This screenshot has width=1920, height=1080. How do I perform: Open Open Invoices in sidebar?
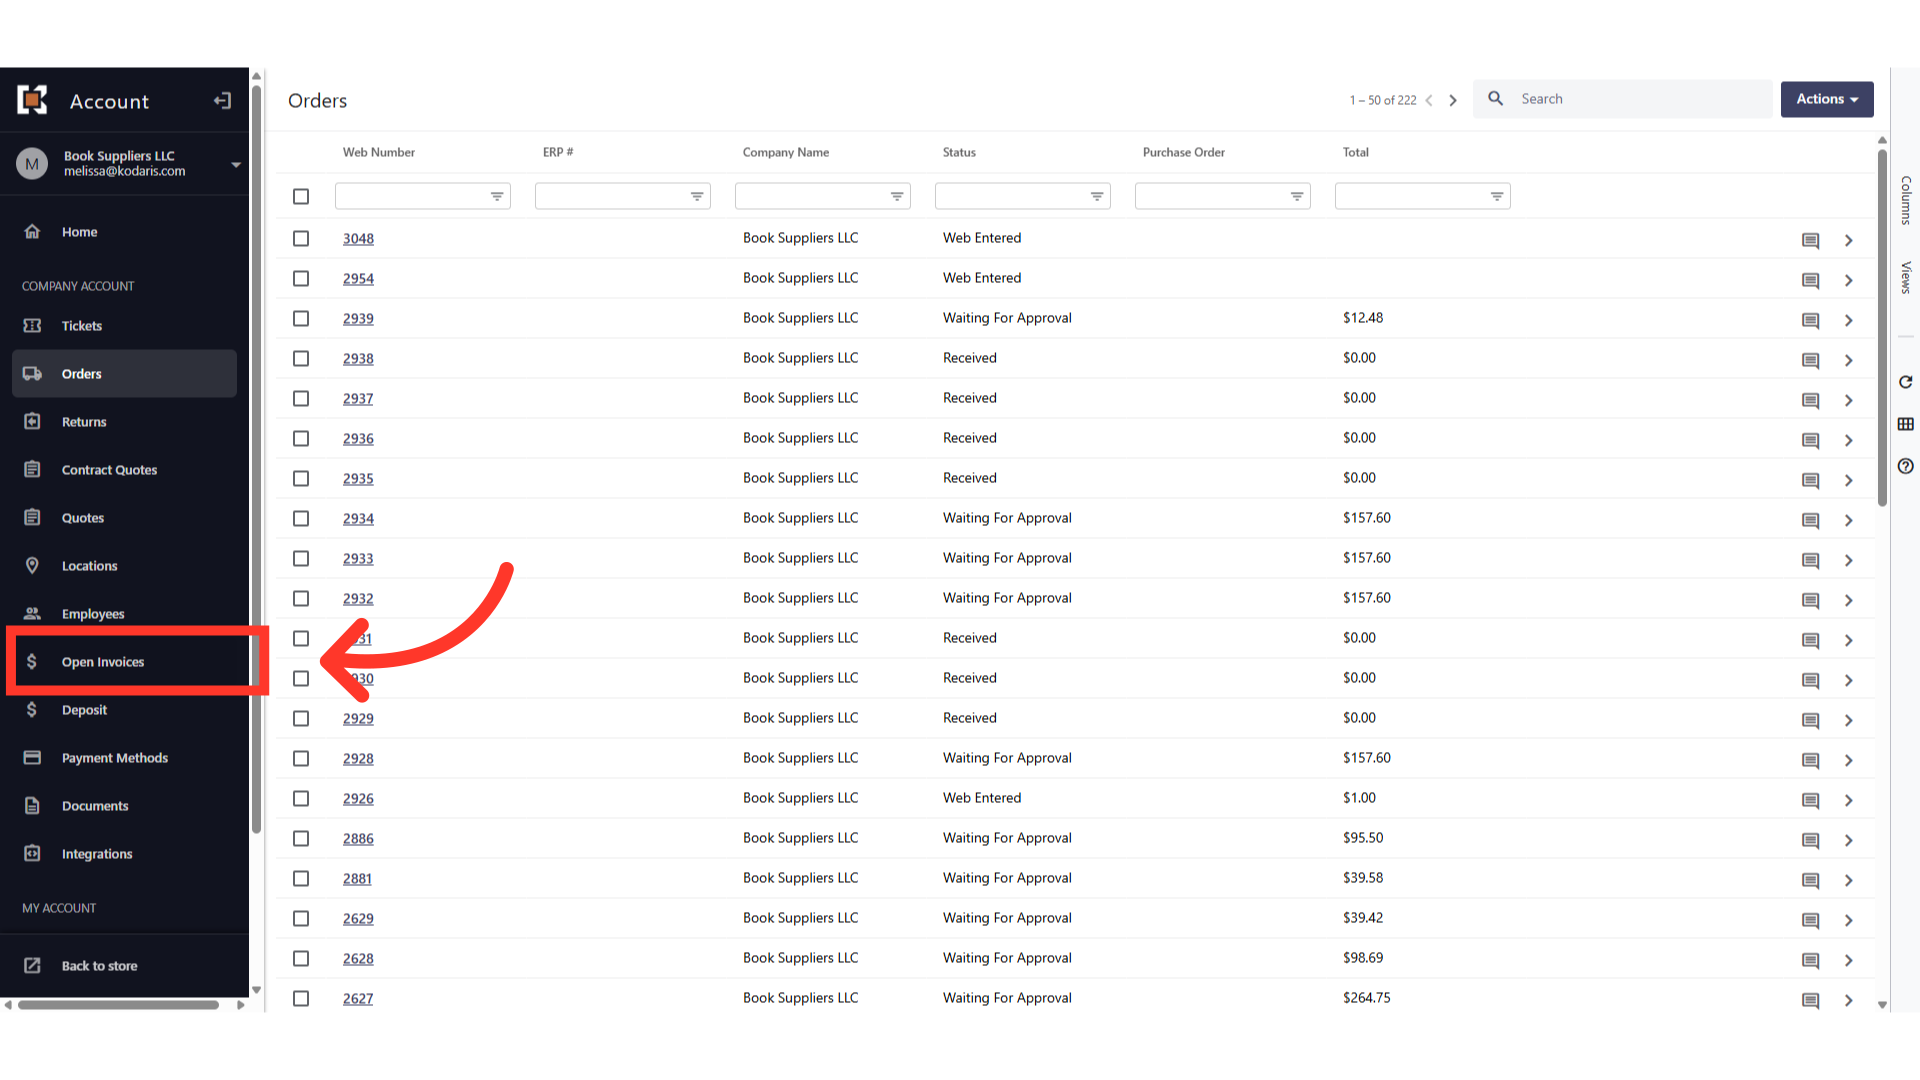[103, 662]
